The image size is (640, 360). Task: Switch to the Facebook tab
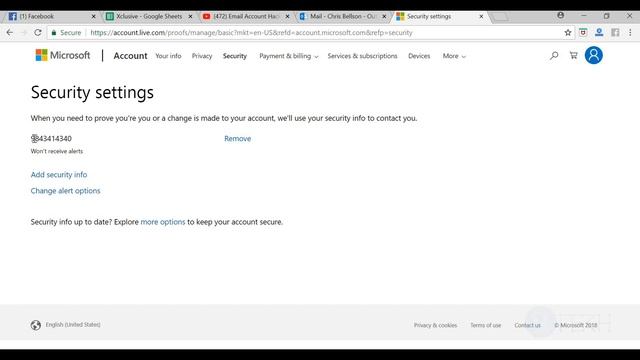[52, 16]
